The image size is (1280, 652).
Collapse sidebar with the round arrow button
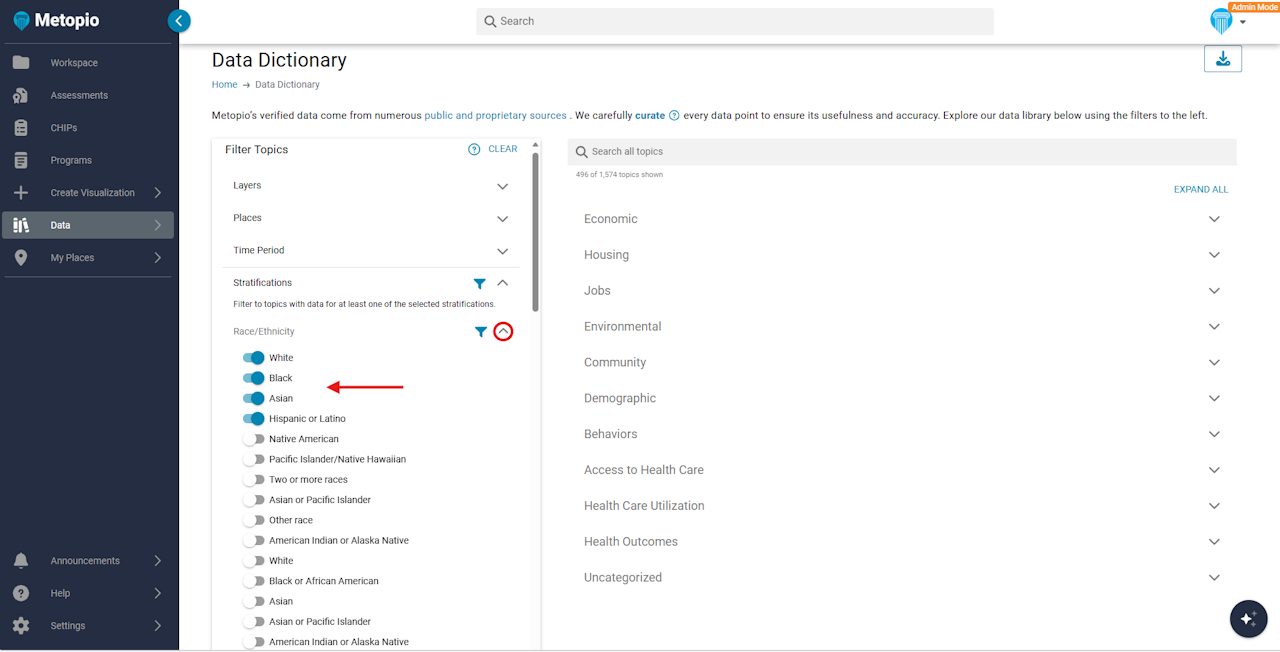[x=179, y=20]
